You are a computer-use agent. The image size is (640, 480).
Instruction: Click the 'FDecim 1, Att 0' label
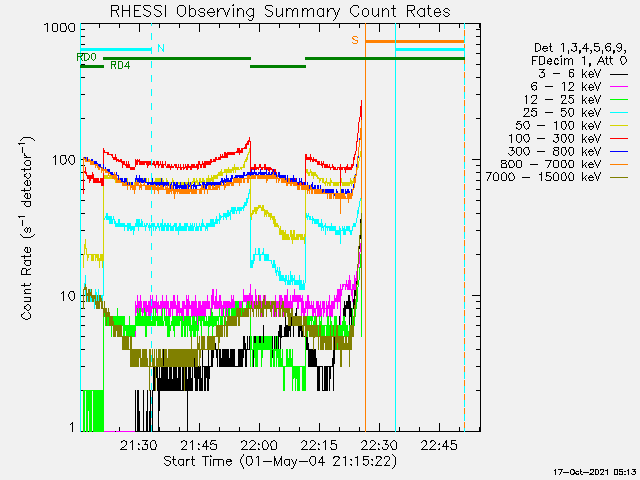(579, 61)
